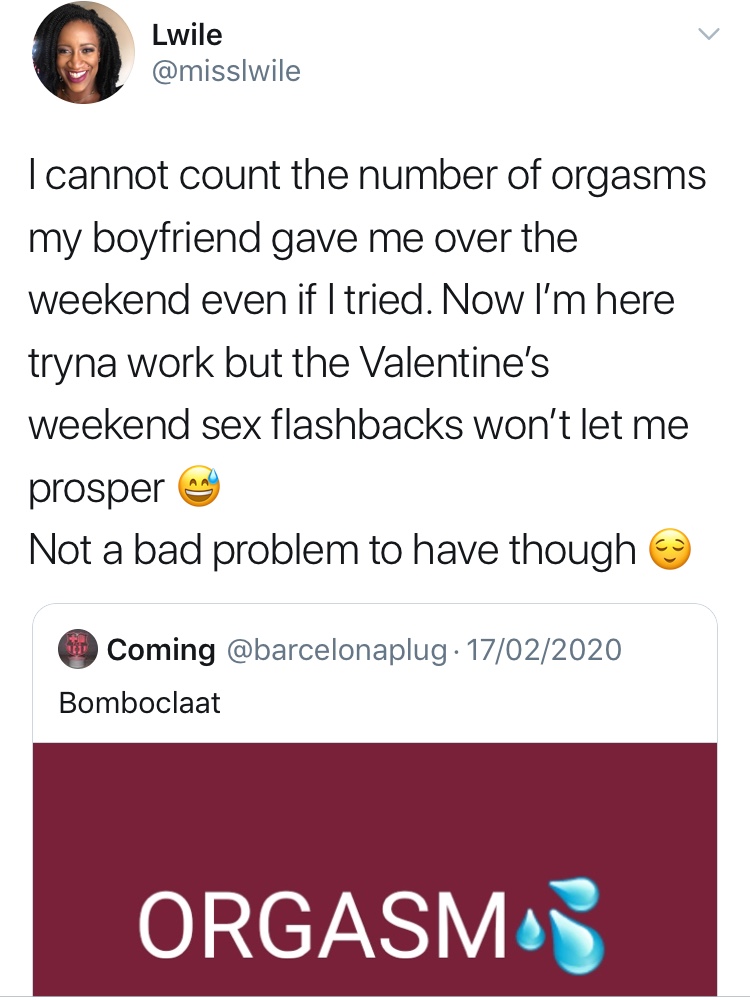Open the "Coming" name in quoted tweet
Screen dimensions: 750x1000
pyautogui.click(x=161, y=650)
